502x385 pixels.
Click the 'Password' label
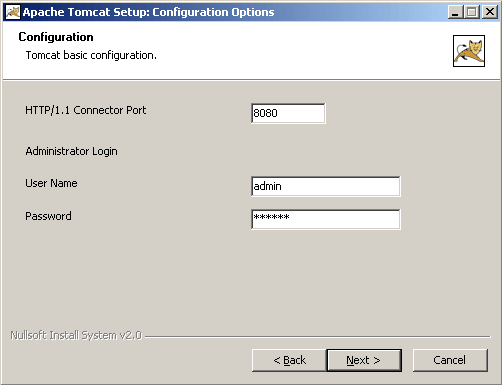48,216
